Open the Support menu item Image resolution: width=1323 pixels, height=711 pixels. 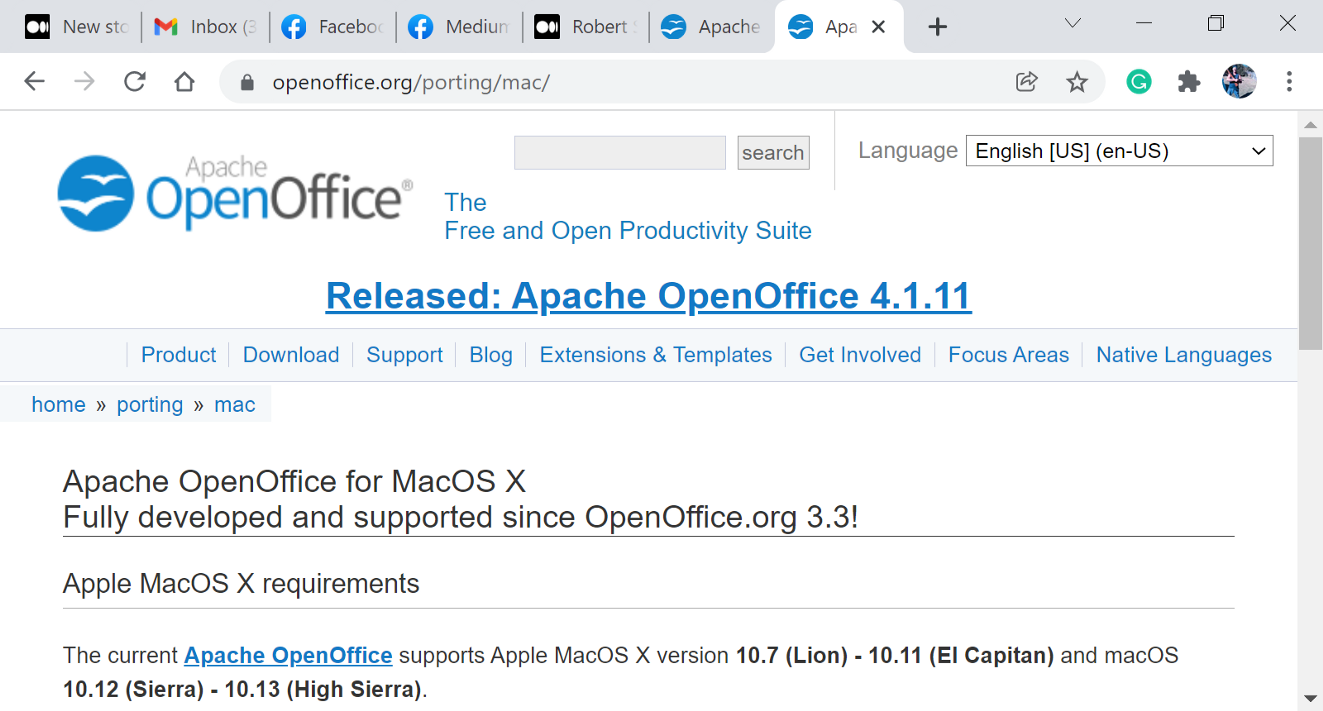(405, 355)
